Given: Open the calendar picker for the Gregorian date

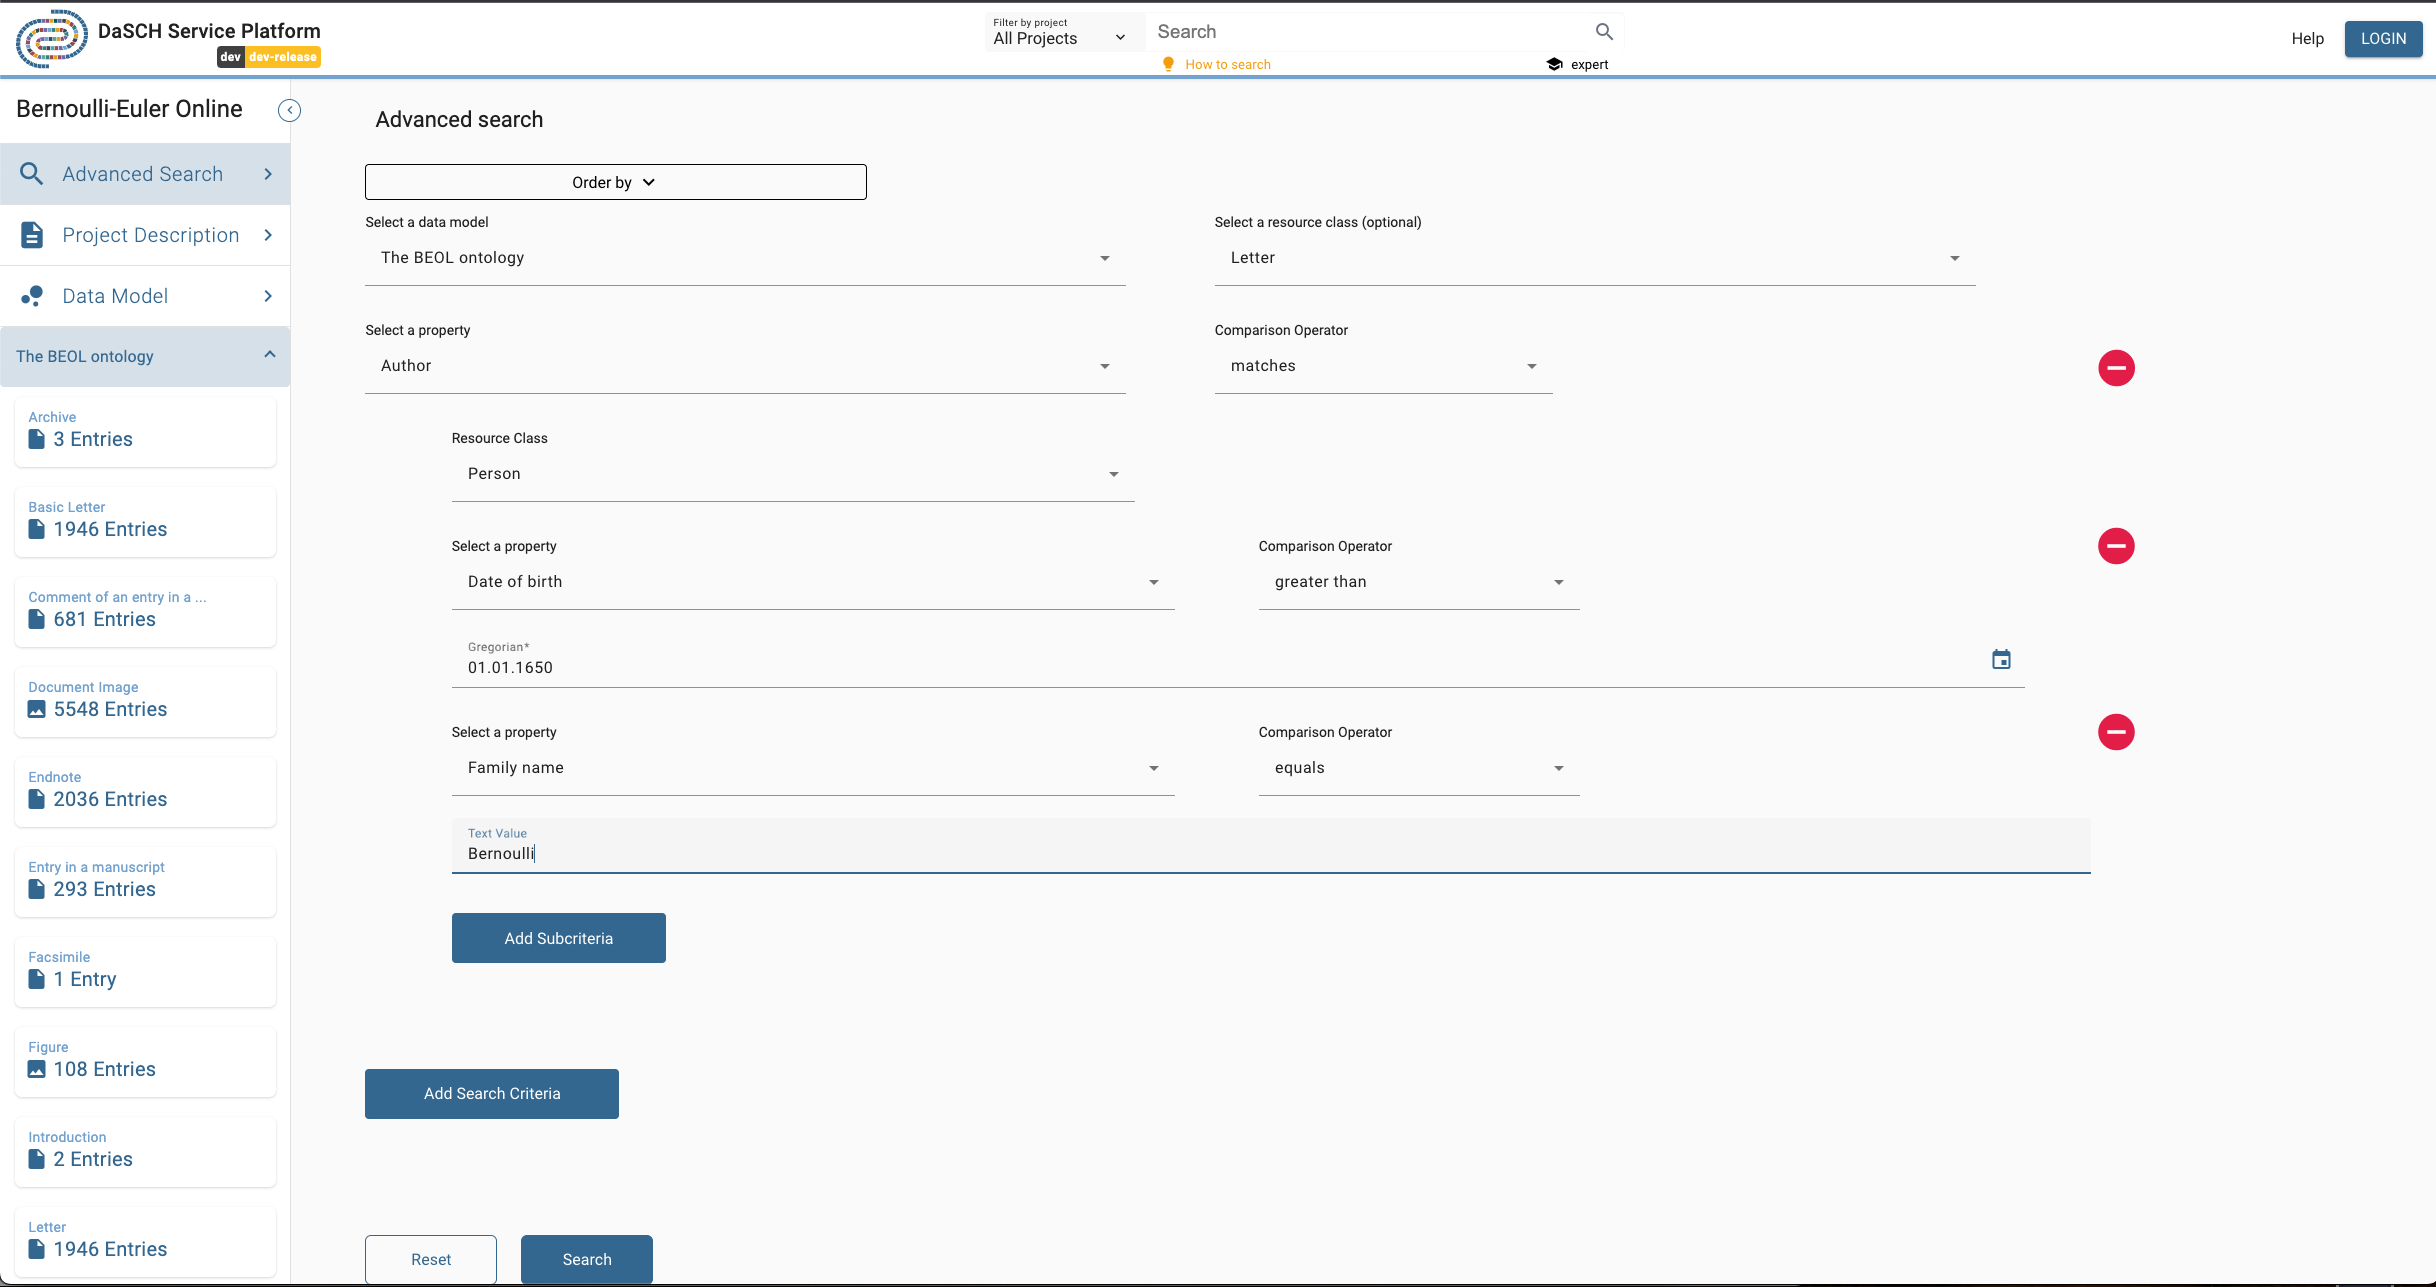Looking at the screenshot, I should [x=2001, y=659].
